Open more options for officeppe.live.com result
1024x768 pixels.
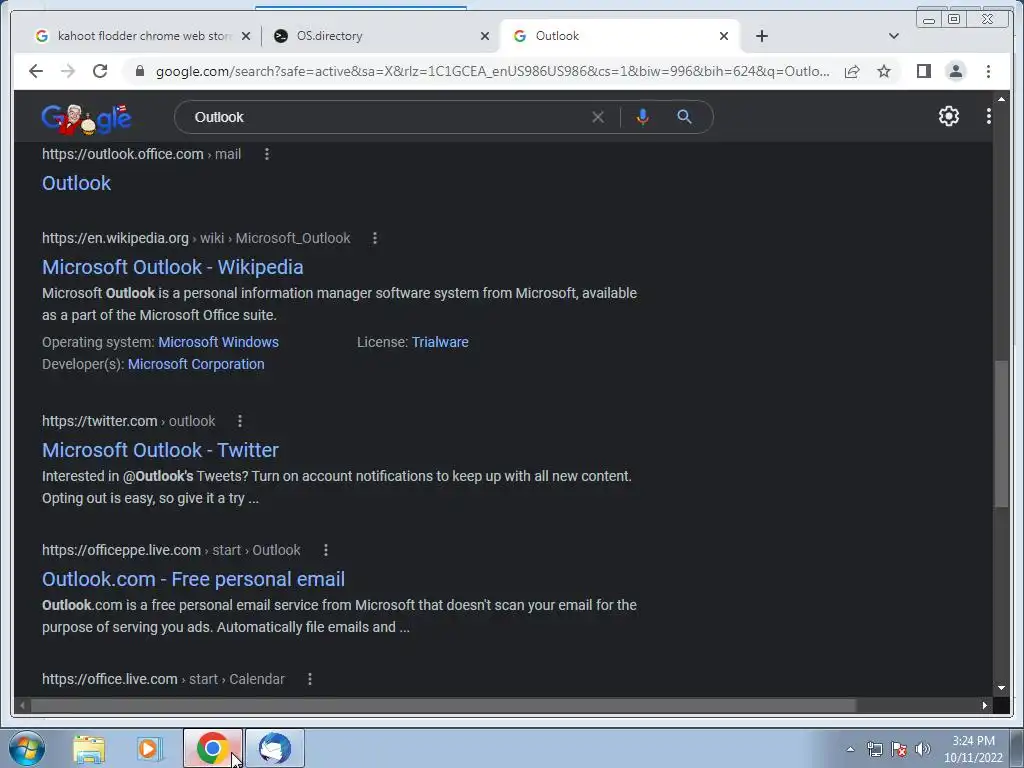tap(325, 551)
